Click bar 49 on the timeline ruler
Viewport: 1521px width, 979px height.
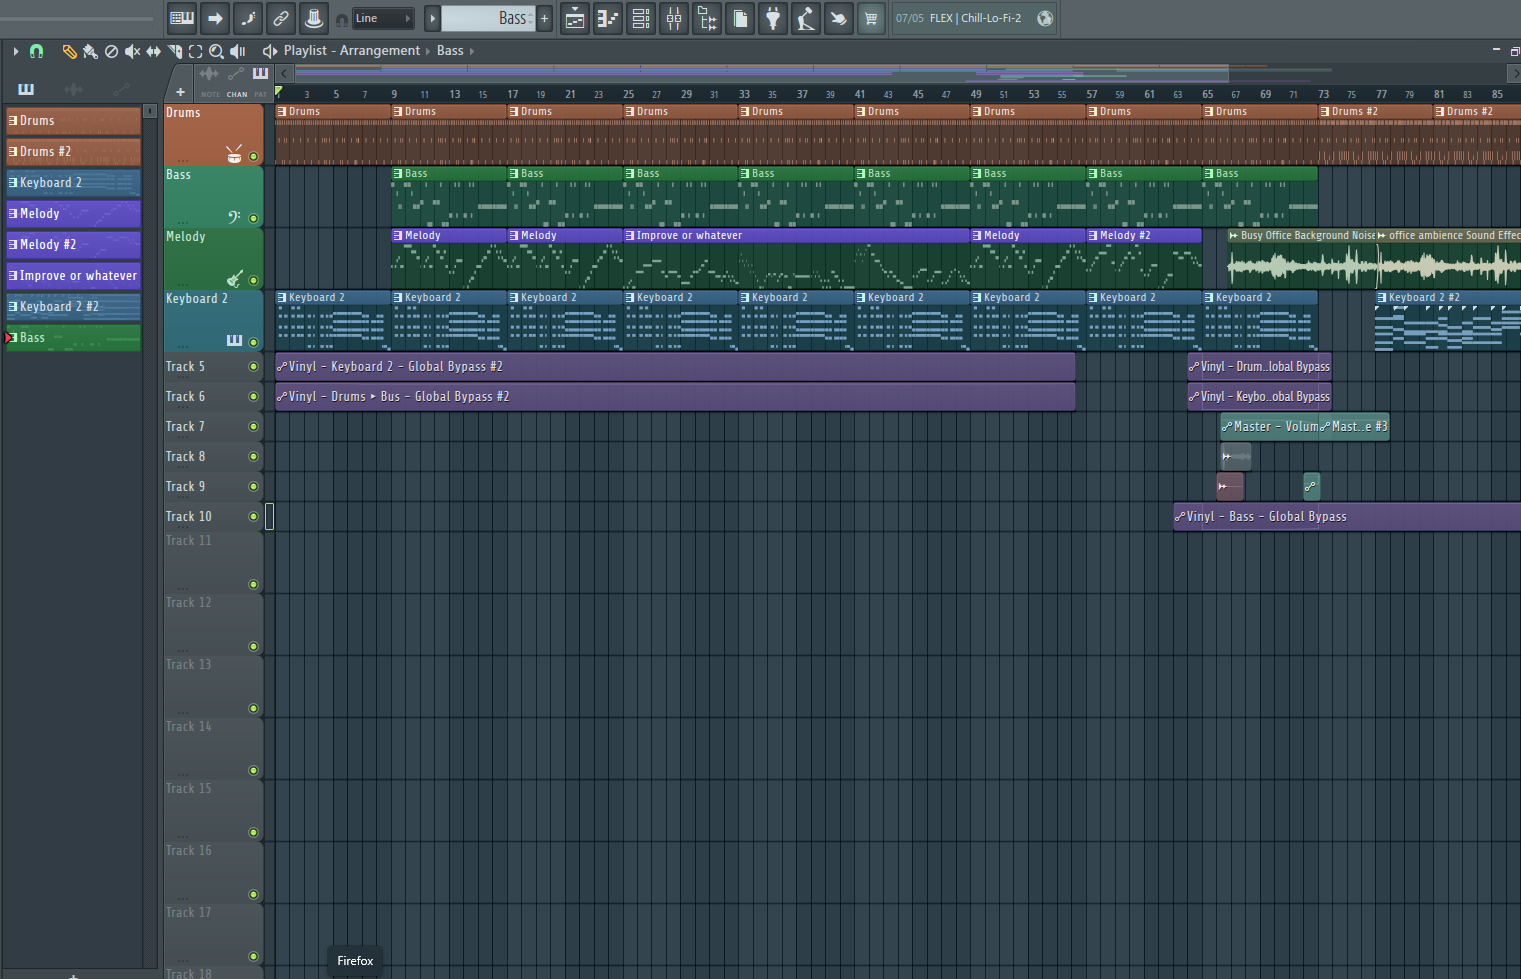pos(976,95)
